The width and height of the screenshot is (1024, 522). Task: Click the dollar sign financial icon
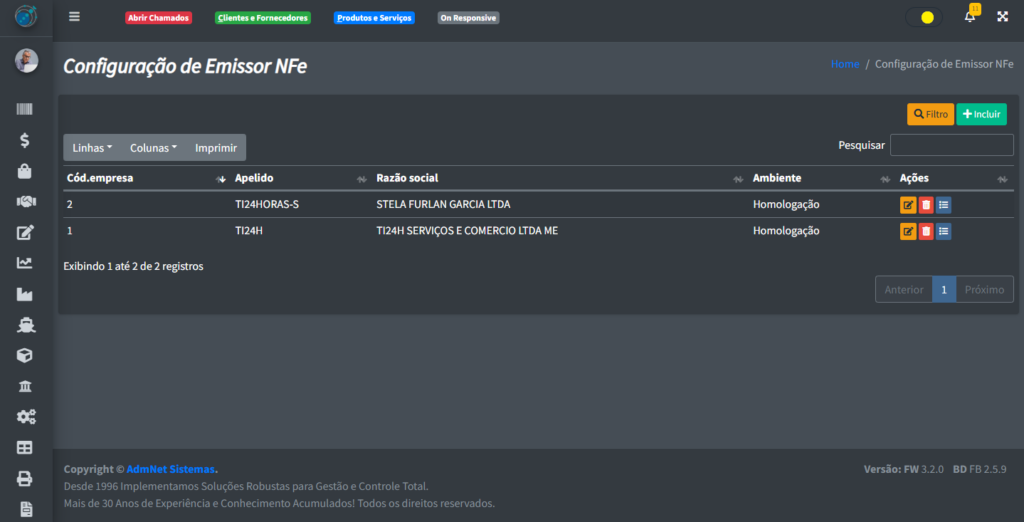[25, 141]
